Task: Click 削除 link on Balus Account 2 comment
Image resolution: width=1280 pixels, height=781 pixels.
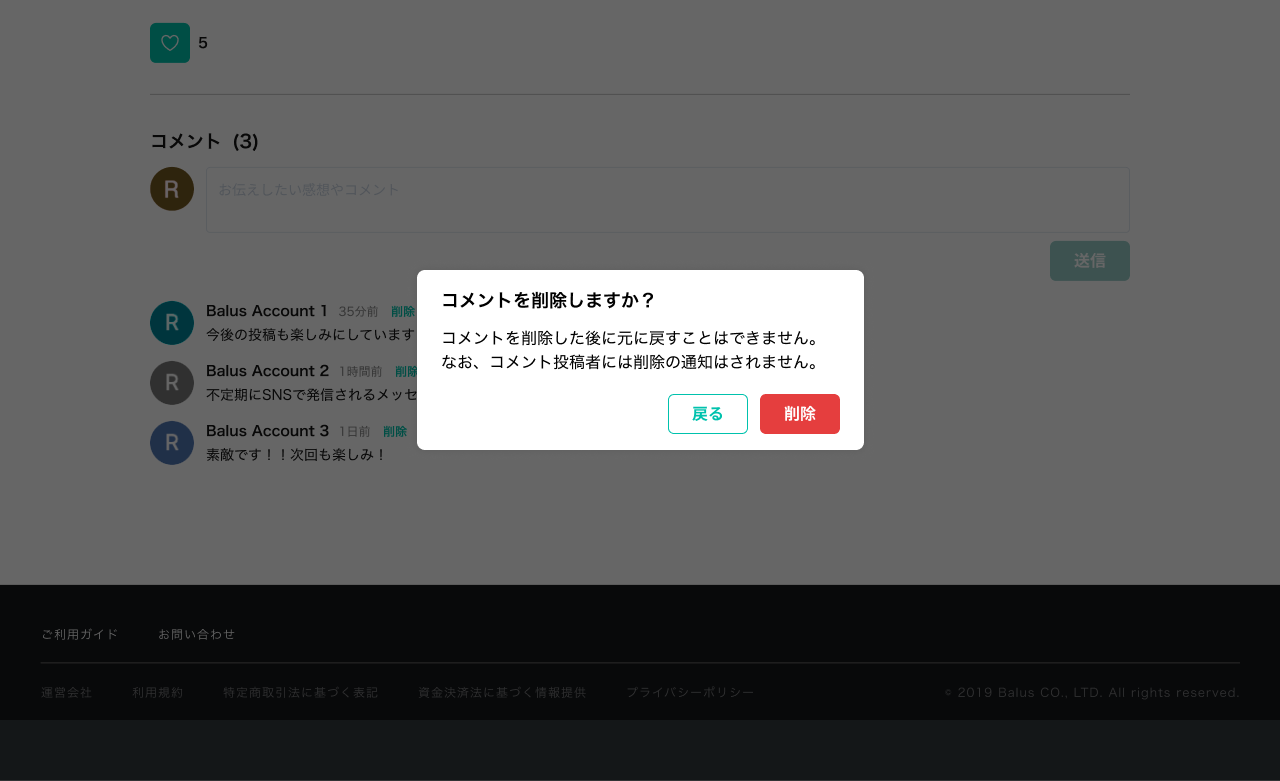Action: click(405, 372)
